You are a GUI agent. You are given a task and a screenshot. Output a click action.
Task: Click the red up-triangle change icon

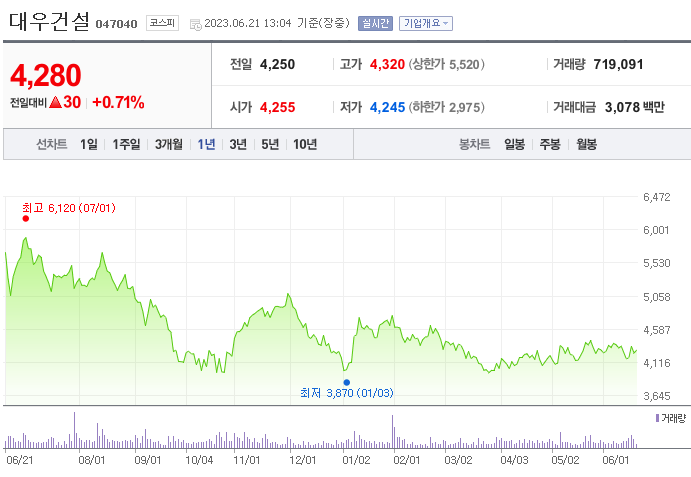(55, 103)
